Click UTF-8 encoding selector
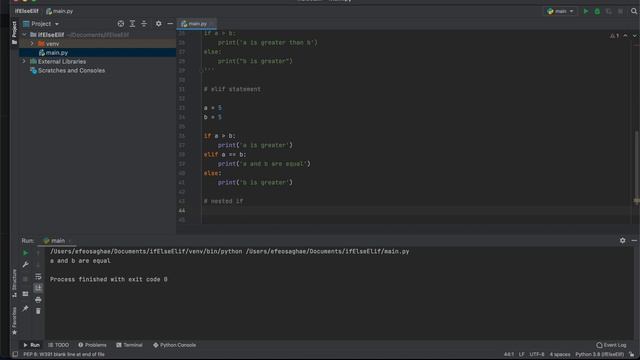Screen dimensions: 640x360 click(537, 354)
